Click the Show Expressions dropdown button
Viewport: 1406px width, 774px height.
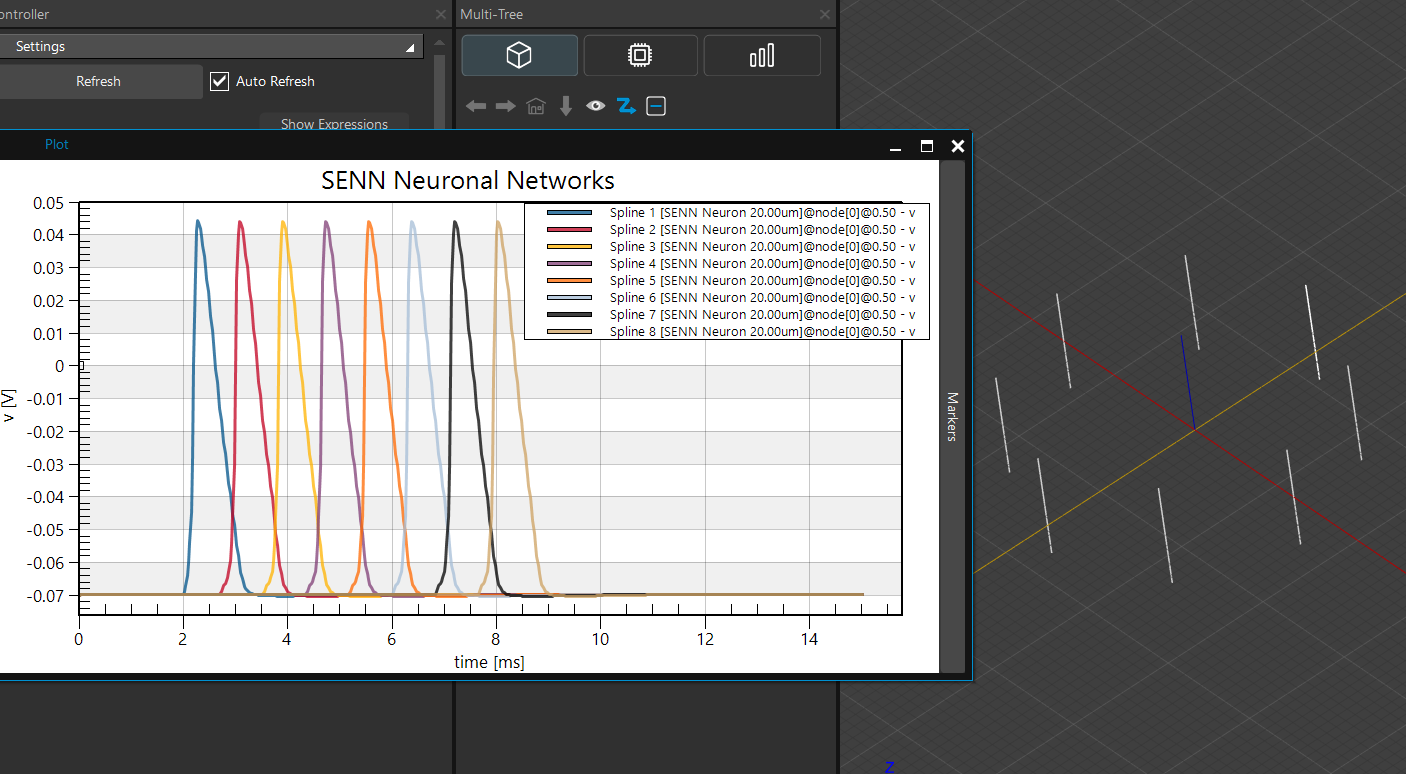click(334, 124)
